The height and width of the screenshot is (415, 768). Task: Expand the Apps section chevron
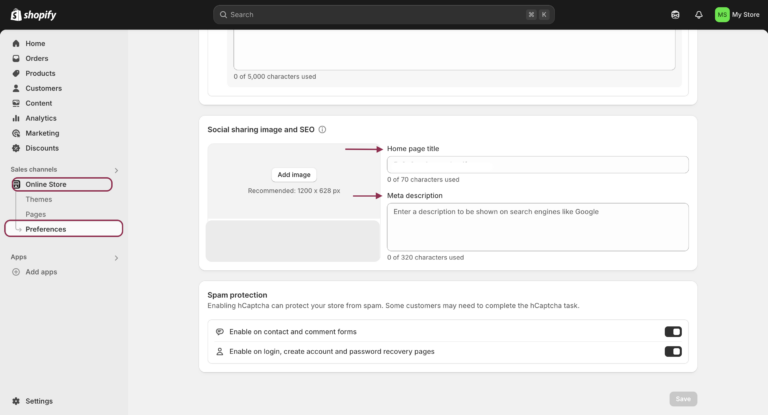[116, 257]
